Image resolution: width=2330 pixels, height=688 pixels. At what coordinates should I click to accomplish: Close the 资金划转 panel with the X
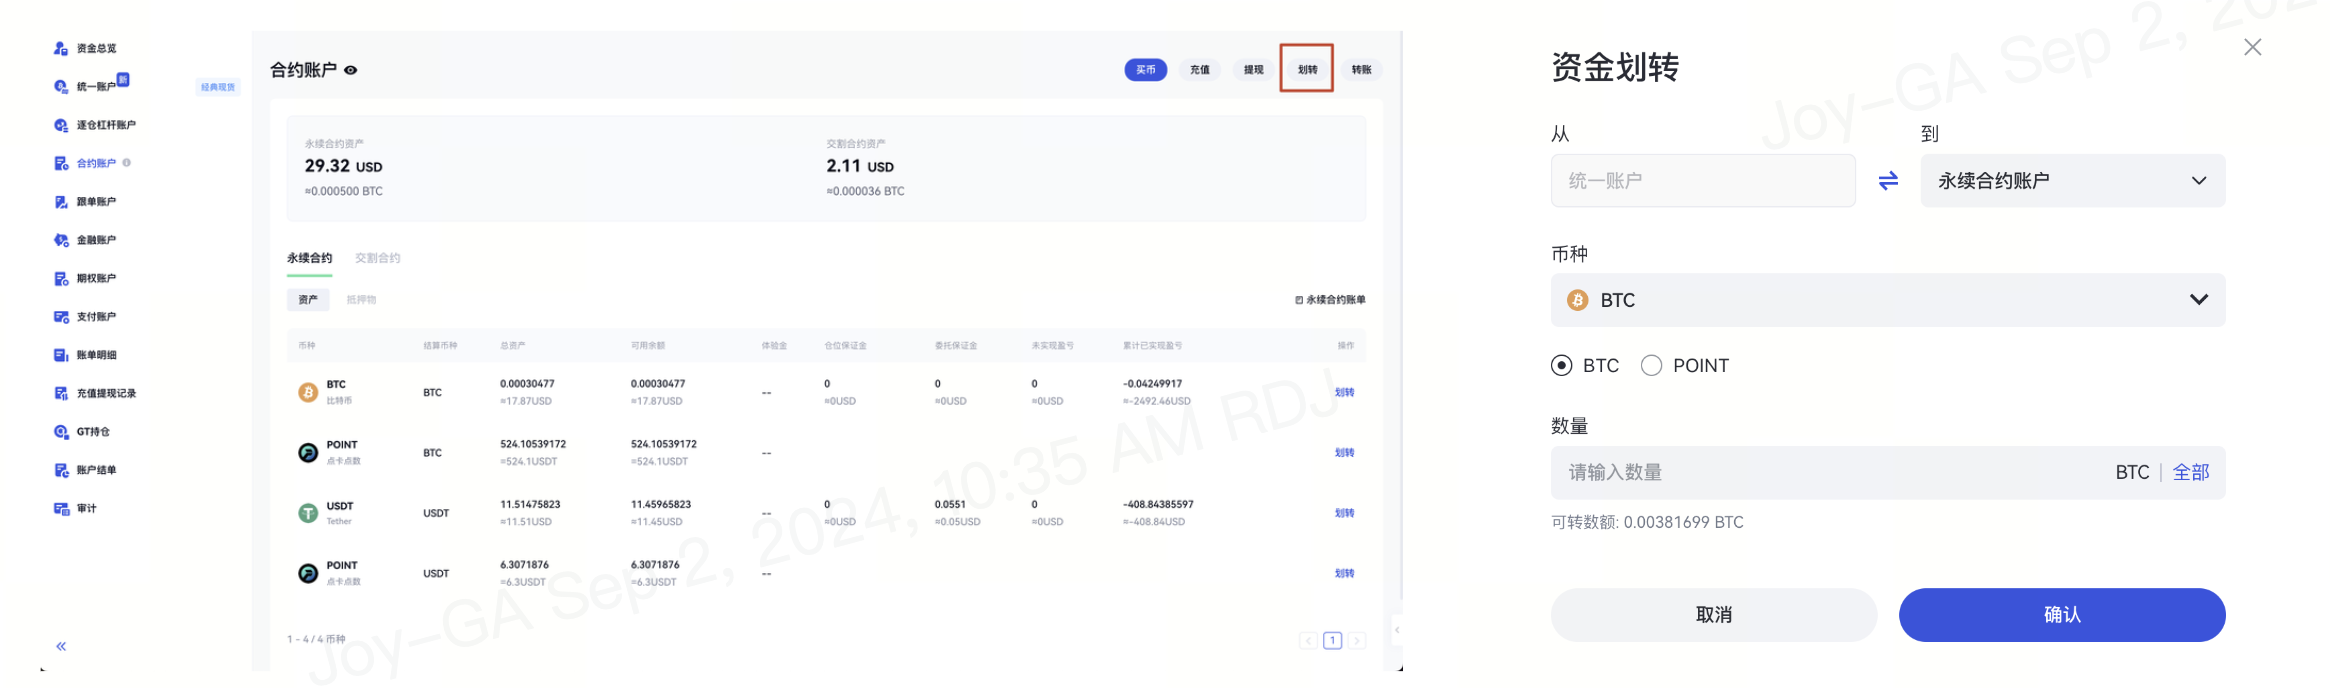click(2252, 47)
